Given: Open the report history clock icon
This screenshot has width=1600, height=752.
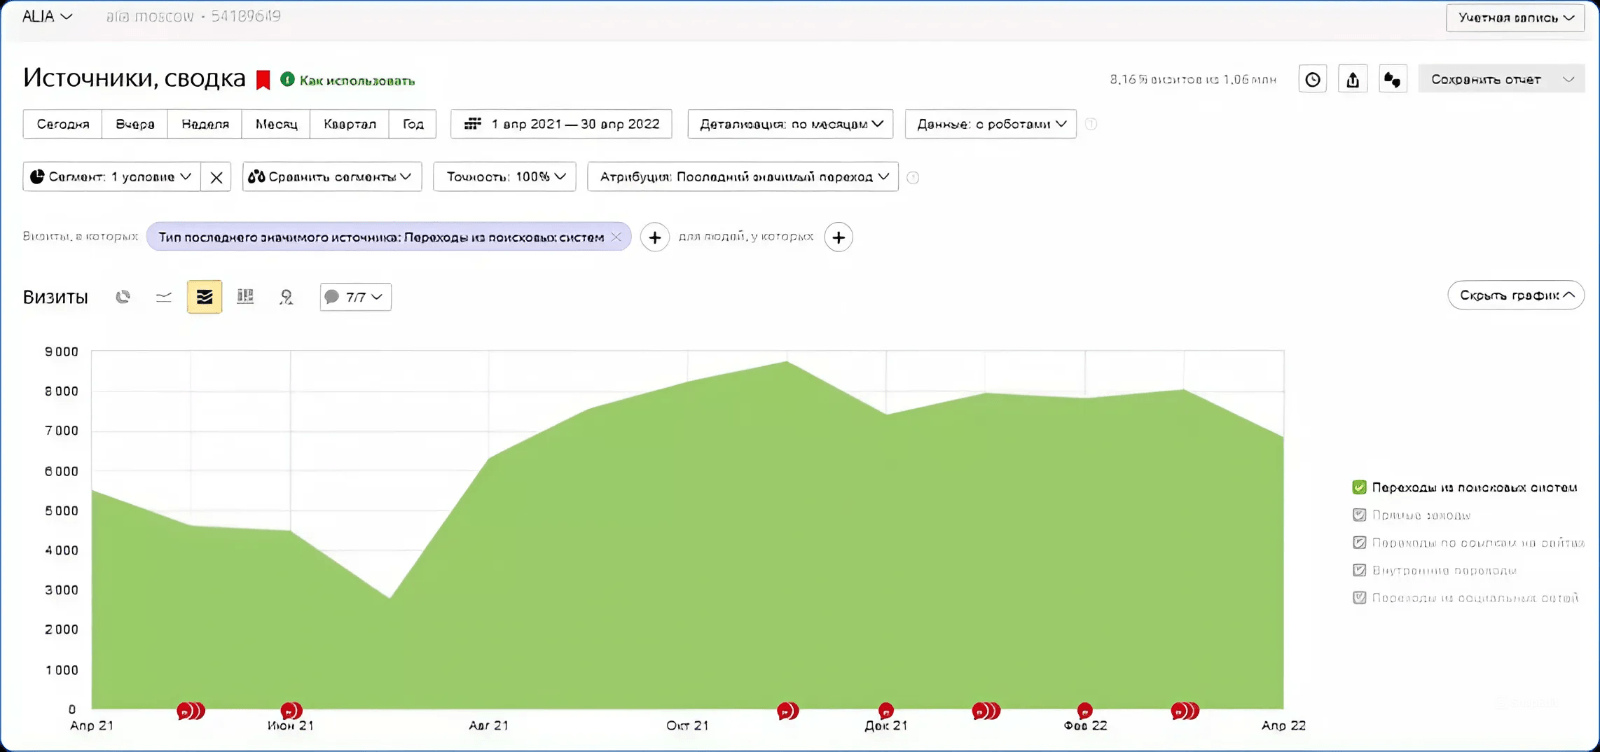Looking at the screenshot, I should pyautogui.click(x=1312, y=80).
